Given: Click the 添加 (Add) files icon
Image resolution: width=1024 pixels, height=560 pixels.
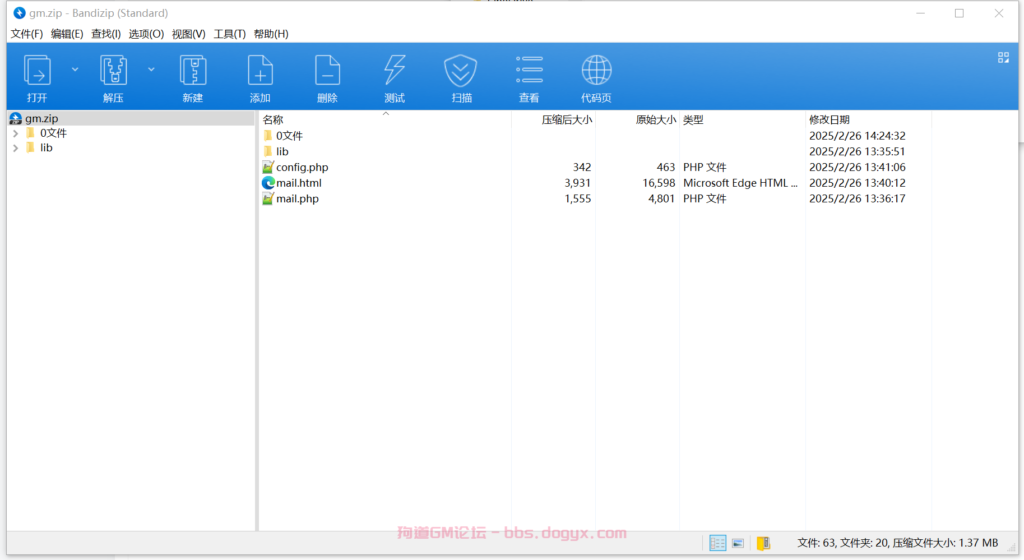Looking at the screenshot, I should pyautogui.click(x=260, y=71).
